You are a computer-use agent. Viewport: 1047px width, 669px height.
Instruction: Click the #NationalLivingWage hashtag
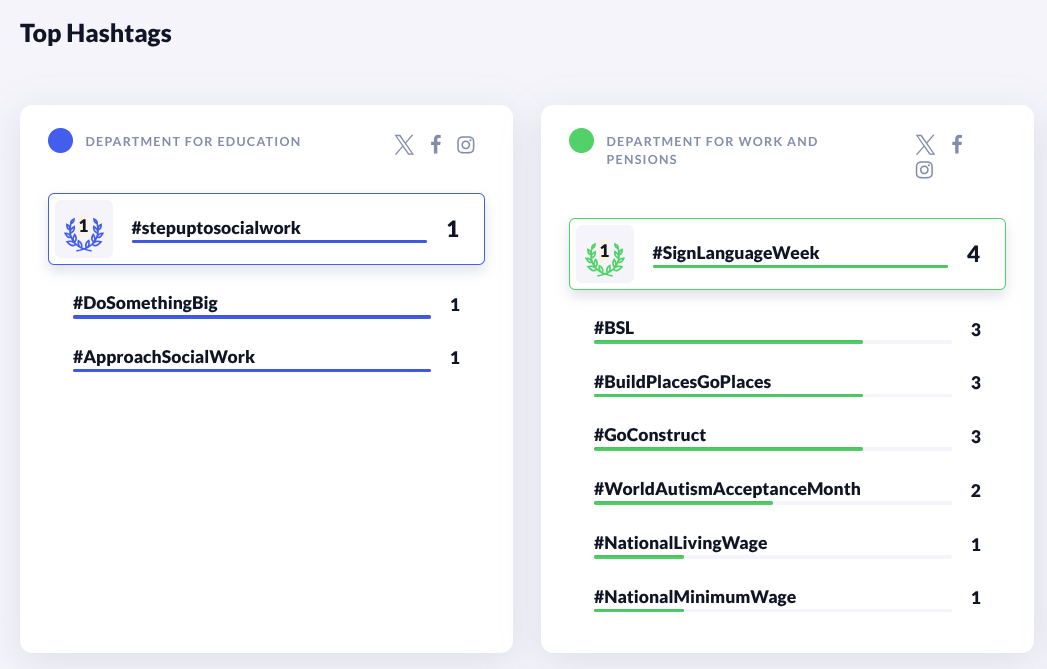(x=681, y=543)
